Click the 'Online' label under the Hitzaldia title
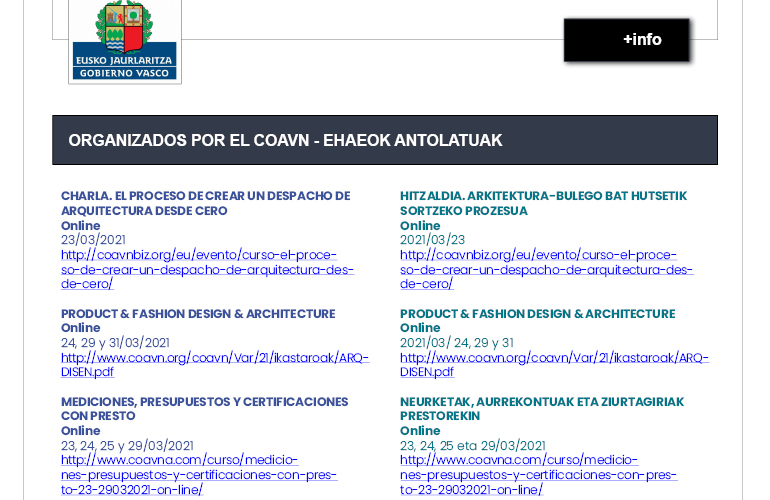Image resolution: width=770 pixels, height=500 pixels. coord(420,225)
